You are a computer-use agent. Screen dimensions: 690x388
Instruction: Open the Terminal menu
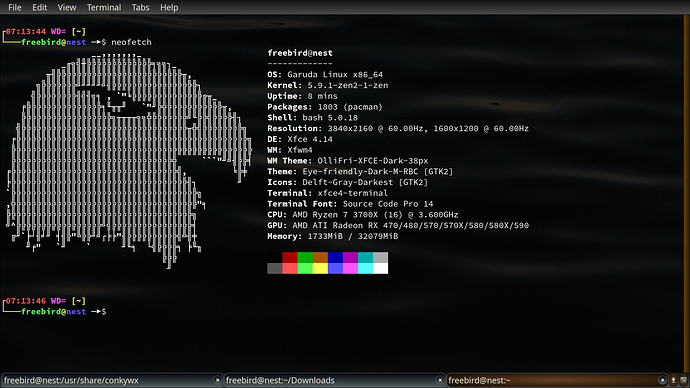[104, 7]
